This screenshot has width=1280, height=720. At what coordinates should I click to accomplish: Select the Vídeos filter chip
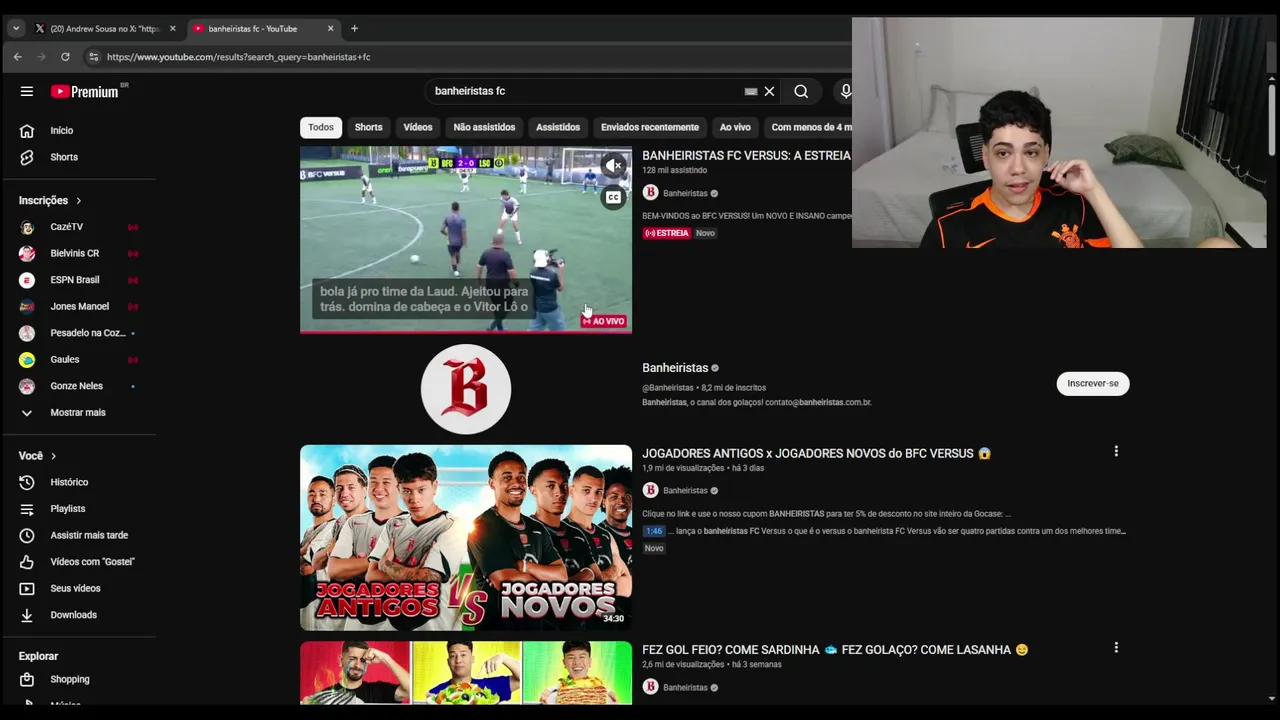click(x=418, y=127)
